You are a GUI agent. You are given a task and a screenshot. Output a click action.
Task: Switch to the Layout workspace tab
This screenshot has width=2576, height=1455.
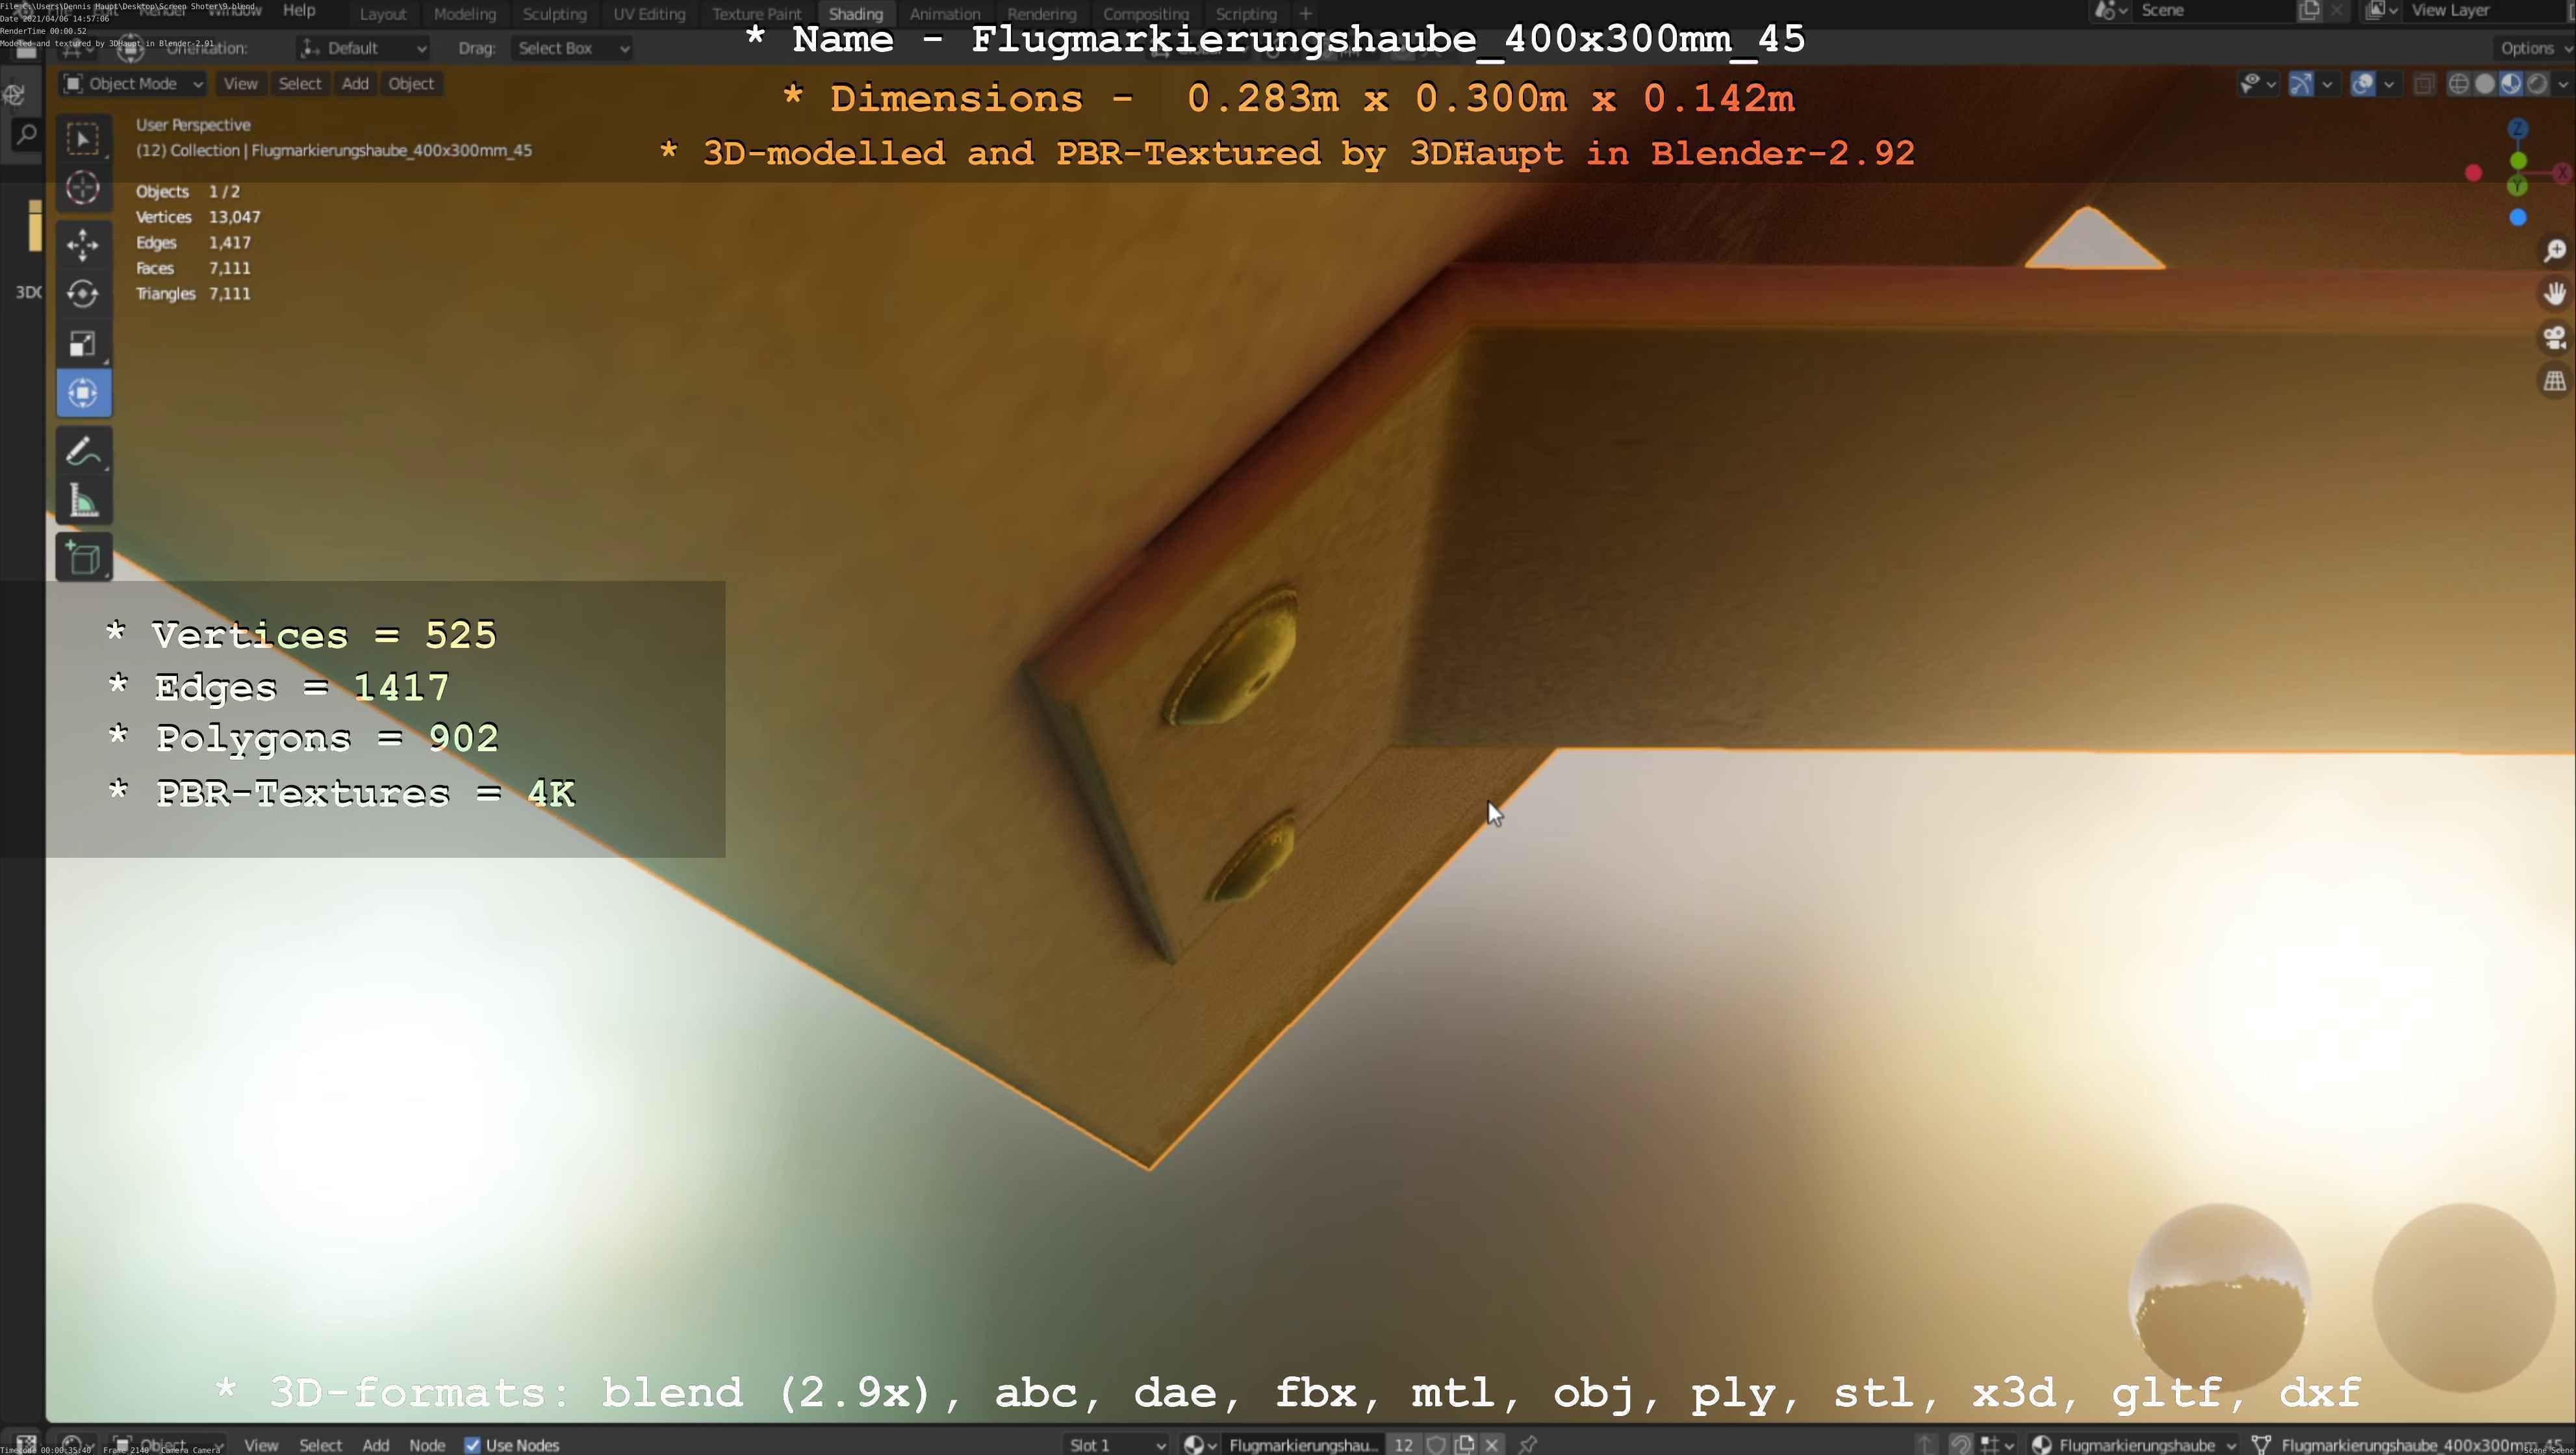point(383,14)
